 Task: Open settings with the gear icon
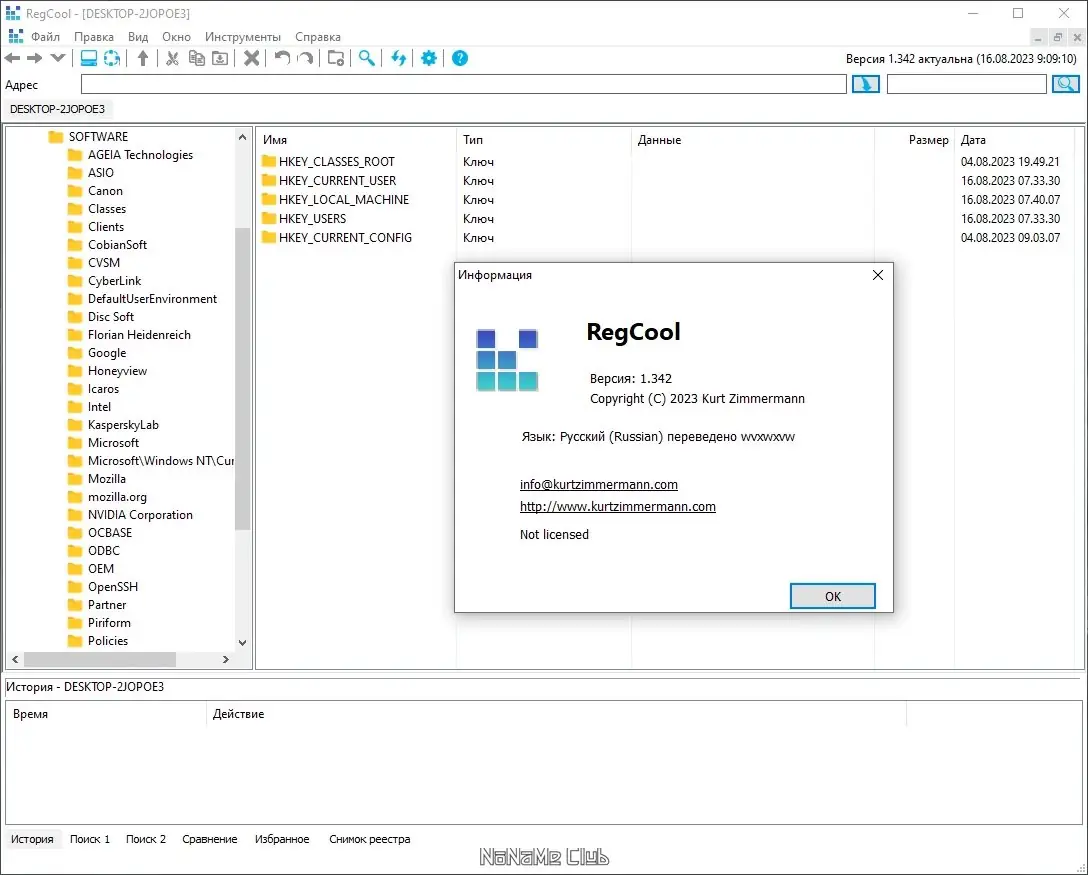tap(430, 58)
